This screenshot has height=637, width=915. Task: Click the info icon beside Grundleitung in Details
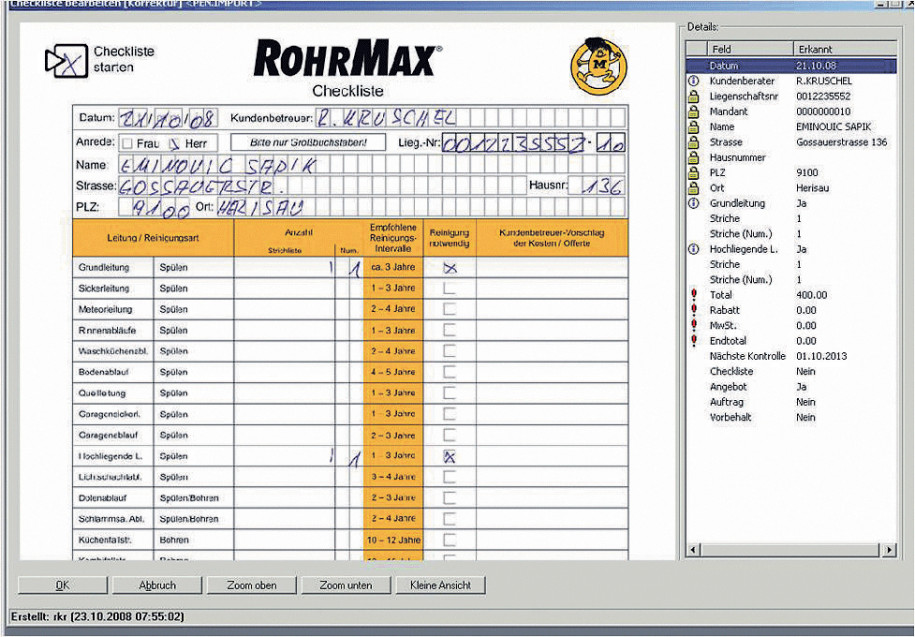(x=693, y=203)
